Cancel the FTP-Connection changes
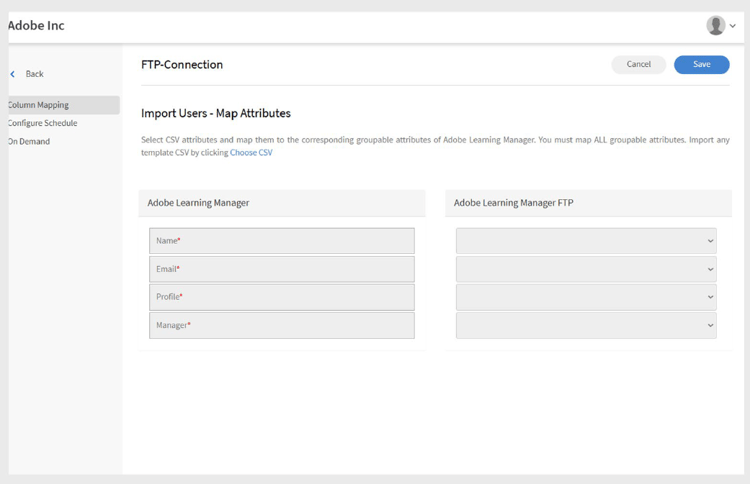750x484 pixels. 639,65
